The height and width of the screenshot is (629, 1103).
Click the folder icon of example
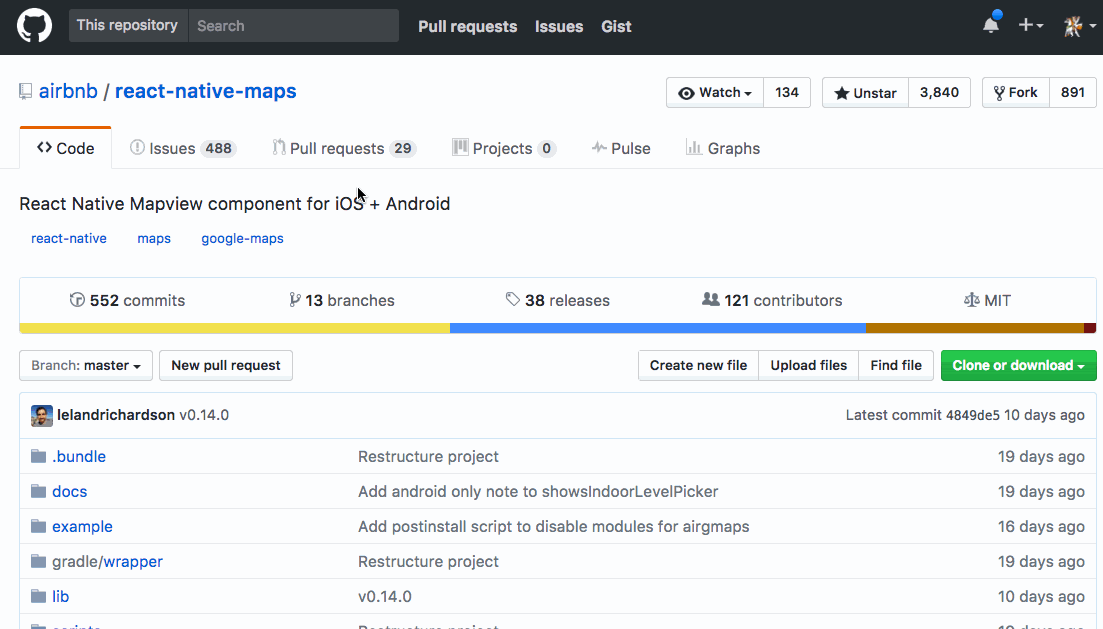tap(39, 526)
